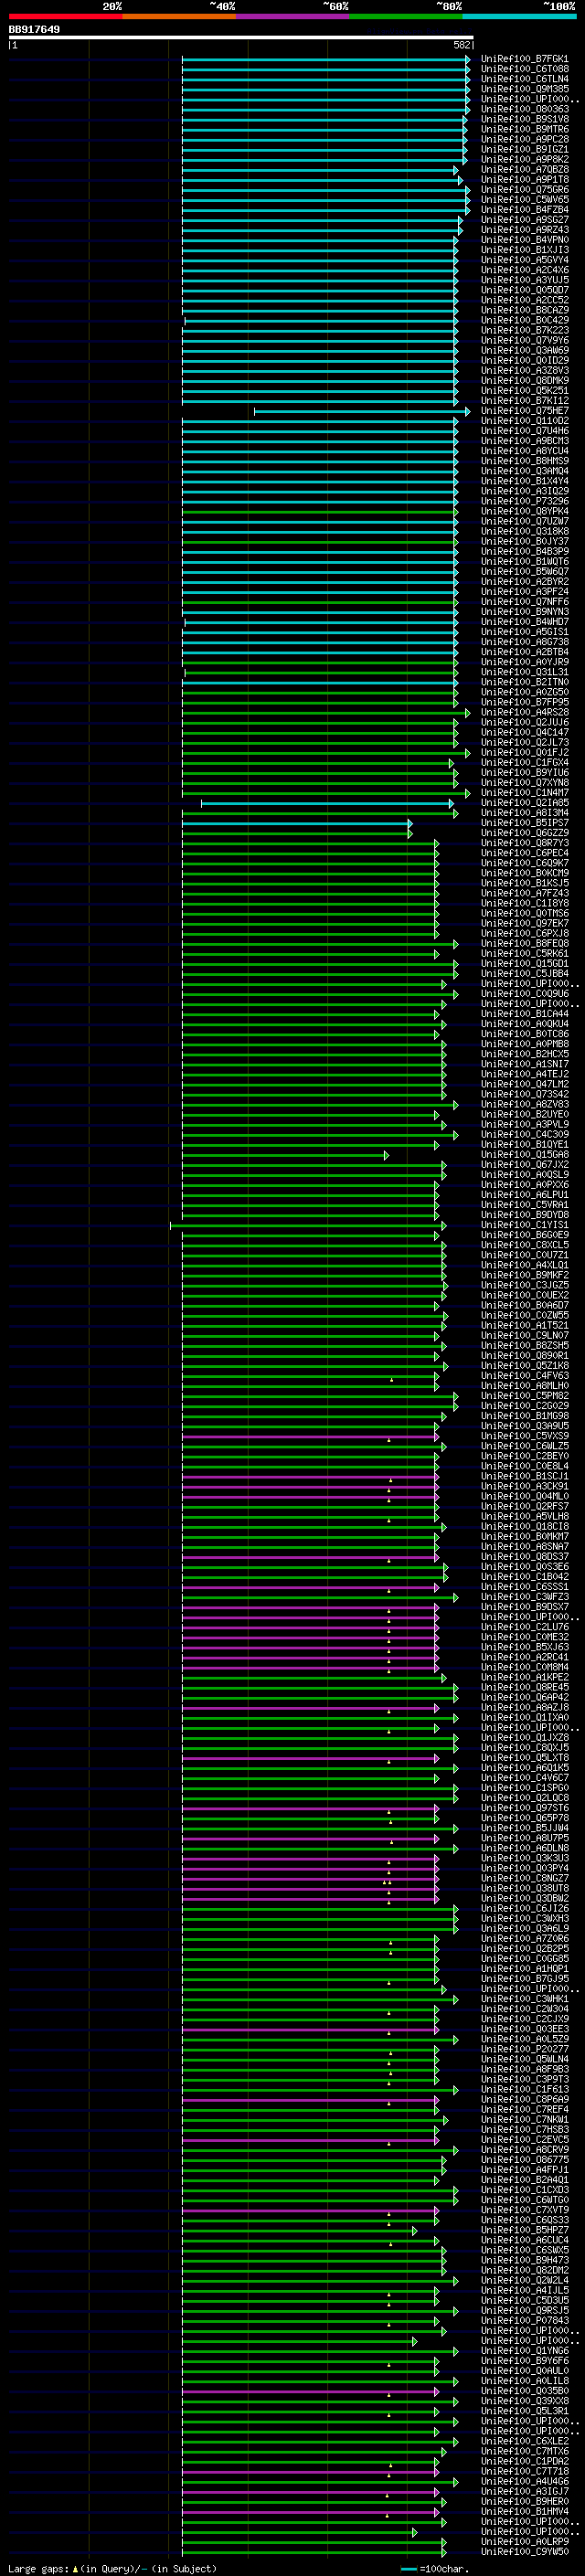Open hit UniRef100_B7FGK1
585x2576 pixels.
click(525, 59)
